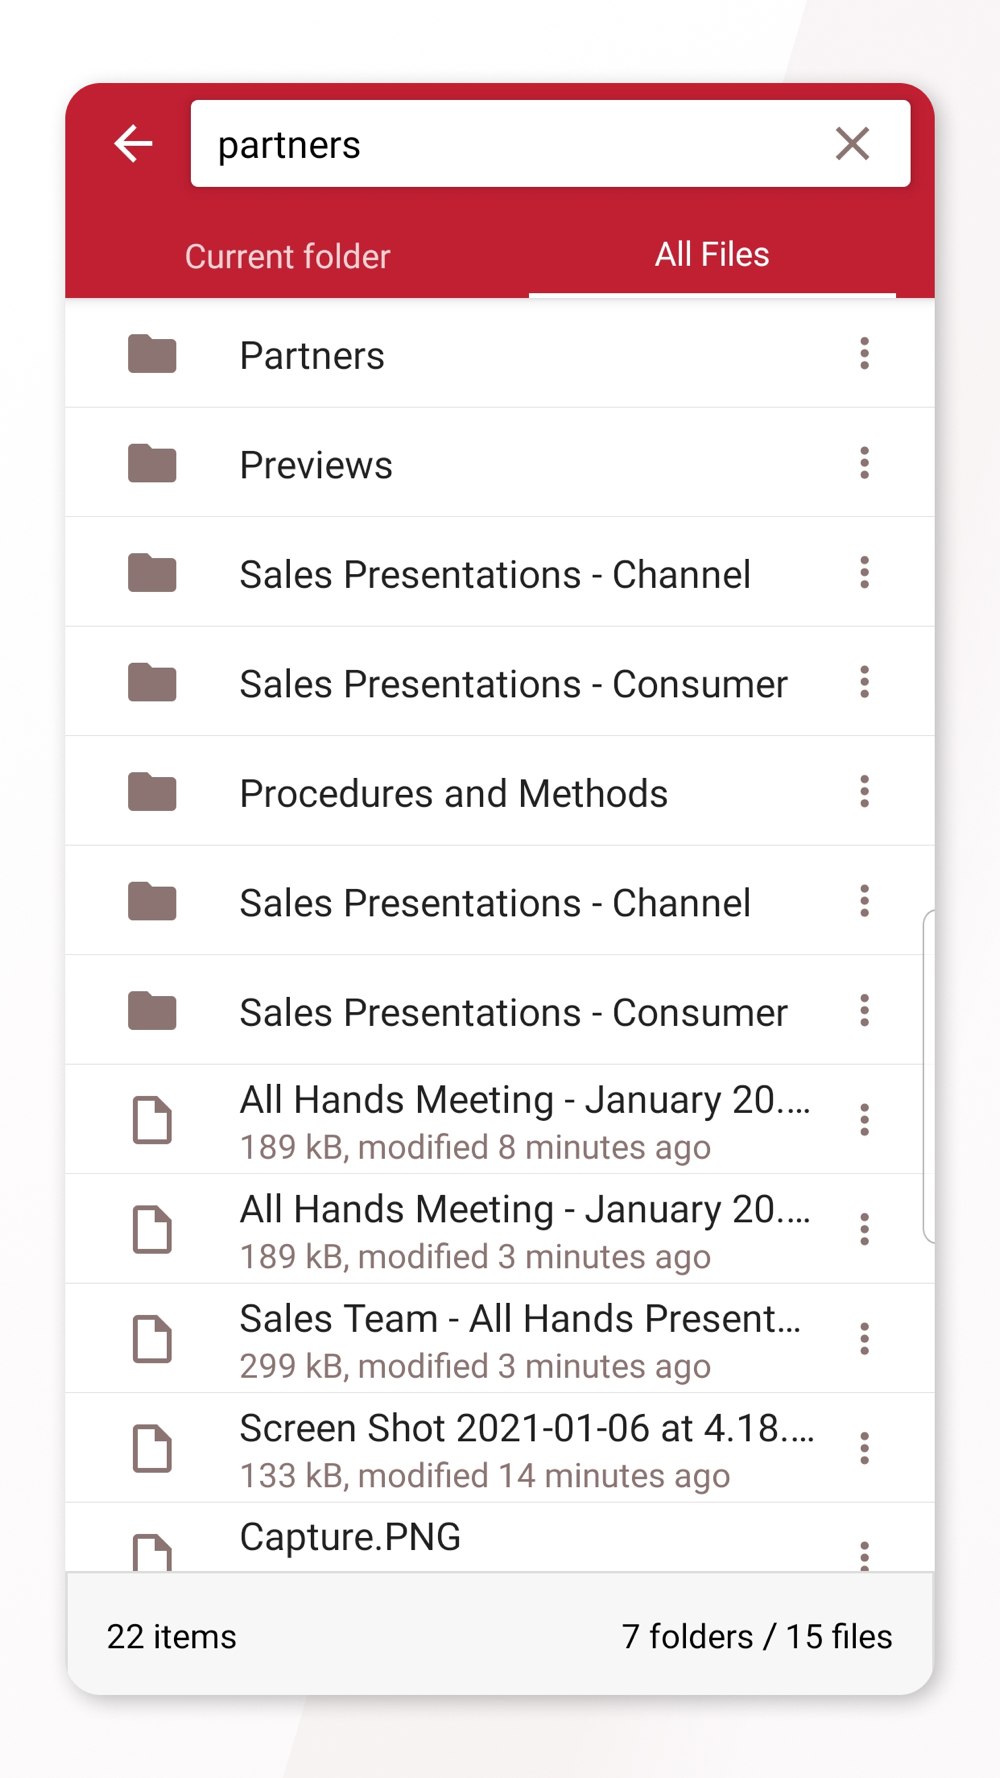Open the Screen Shot 2021-01-06 file
The height and width of the screenshot is (1778, 1000).
click(500, 1448)
